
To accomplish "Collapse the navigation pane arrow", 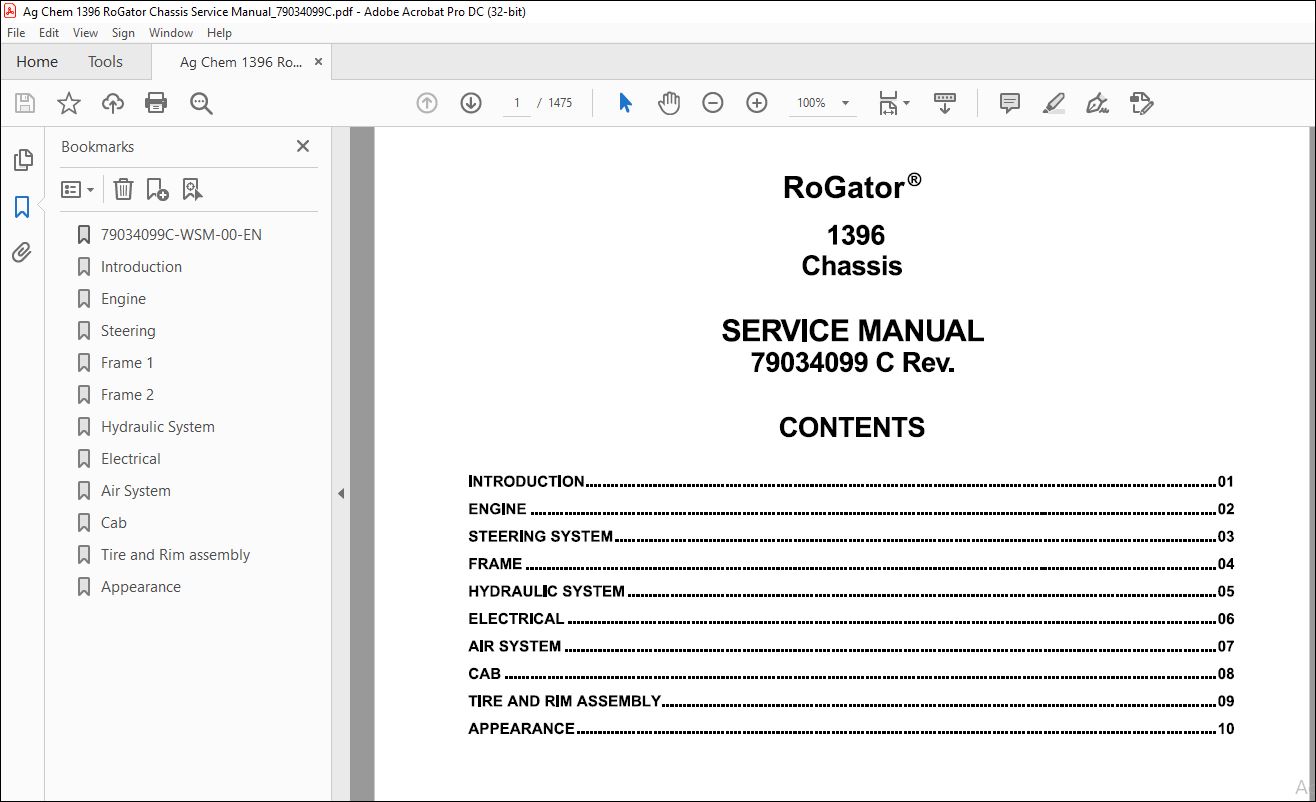I will tap(341, 493).
